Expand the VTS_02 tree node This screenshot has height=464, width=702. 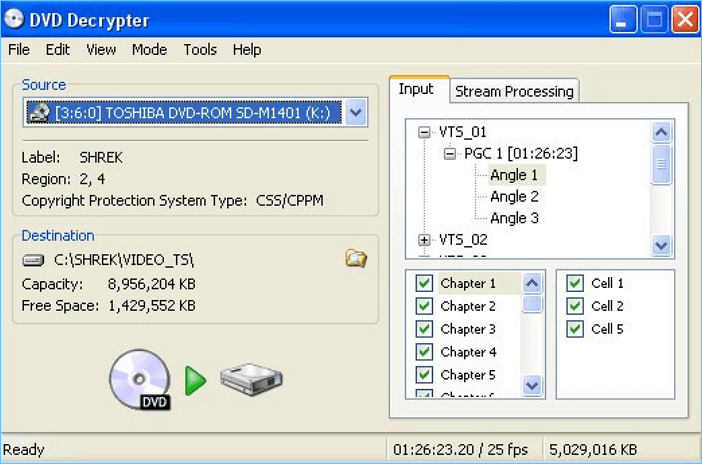point(424,240)
